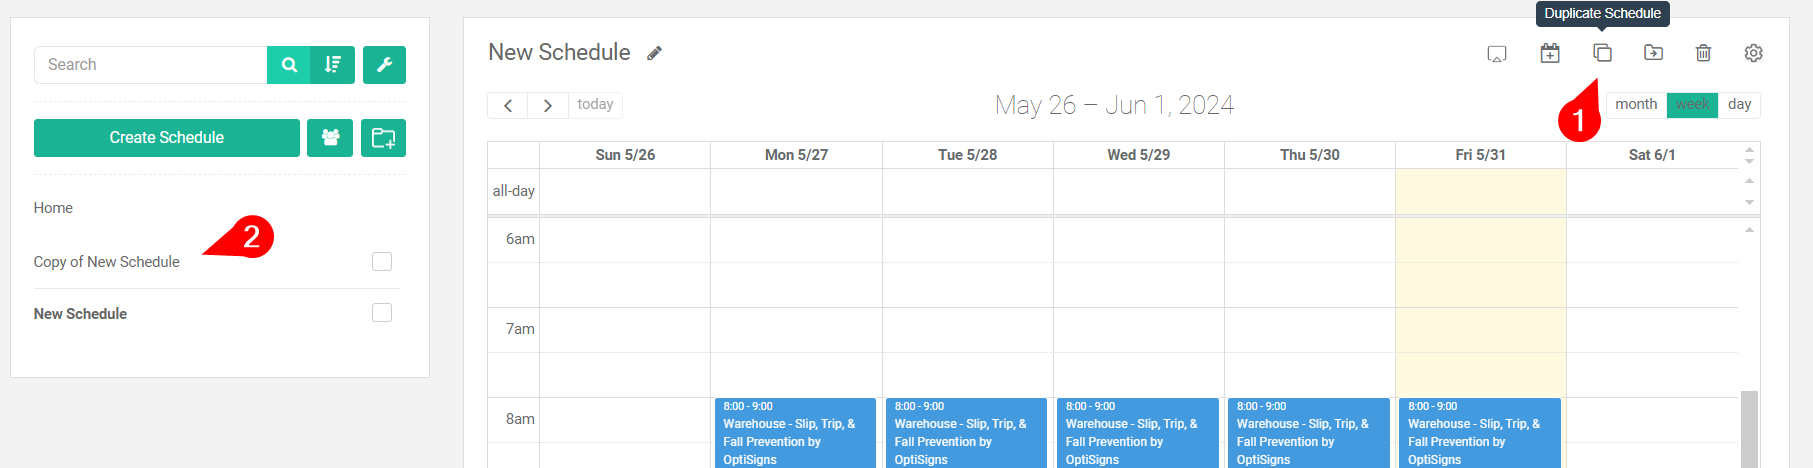Switch calendar to day view
The width and height of the screenshot is (1813, 468).
1739,105
